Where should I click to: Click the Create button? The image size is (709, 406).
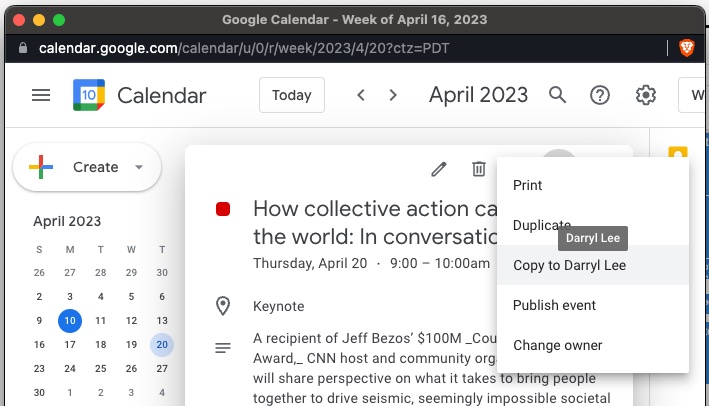pos(87,167)
